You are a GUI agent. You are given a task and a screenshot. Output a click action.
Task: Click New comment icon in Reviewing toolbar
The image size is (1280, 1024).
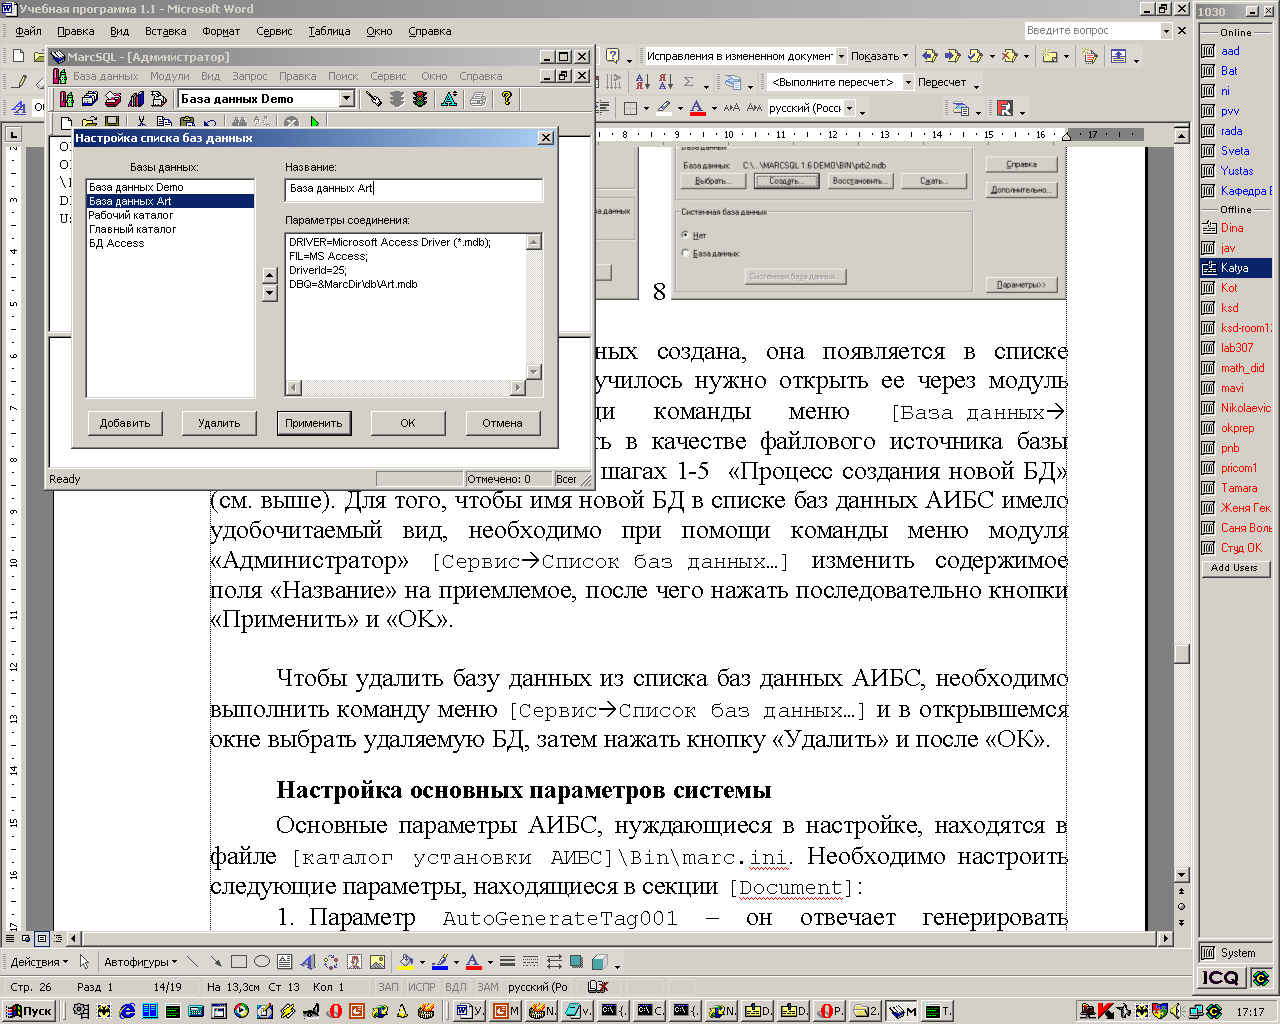(1049, 56)
